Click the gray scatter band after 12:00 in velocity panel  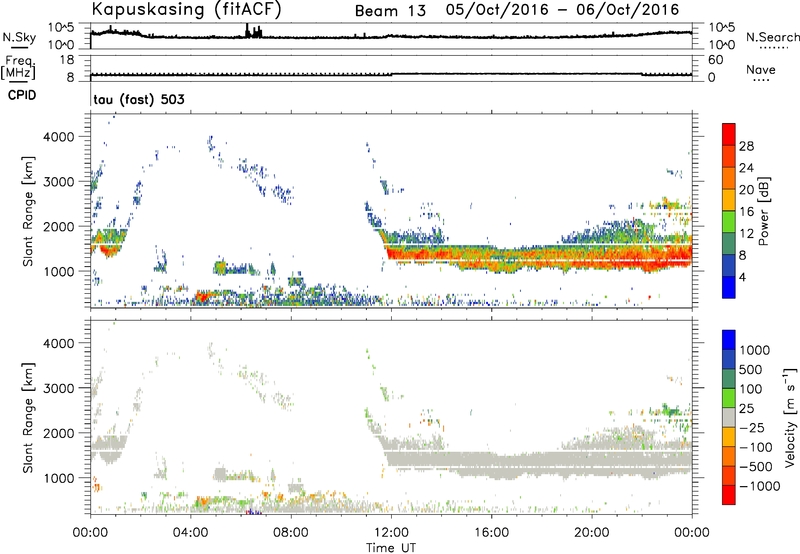[538, 463]
